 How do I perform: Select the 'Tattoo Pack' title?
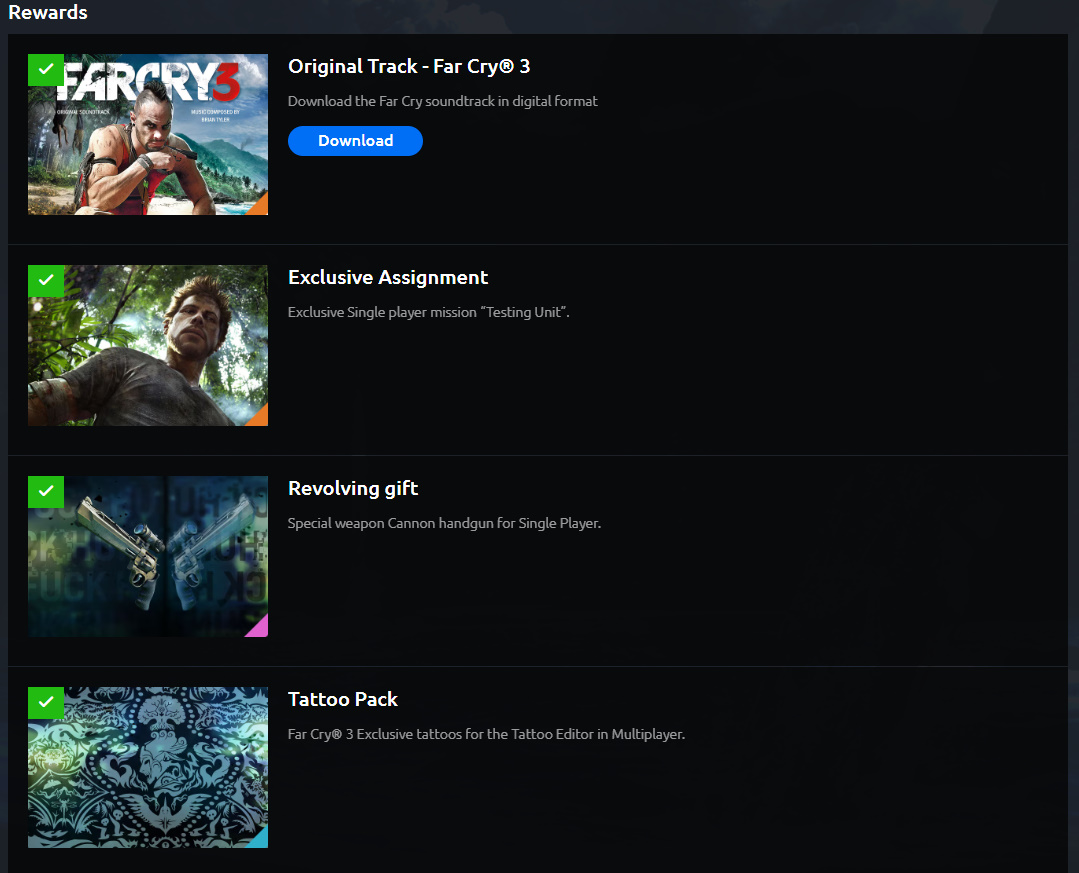(343, 699)
